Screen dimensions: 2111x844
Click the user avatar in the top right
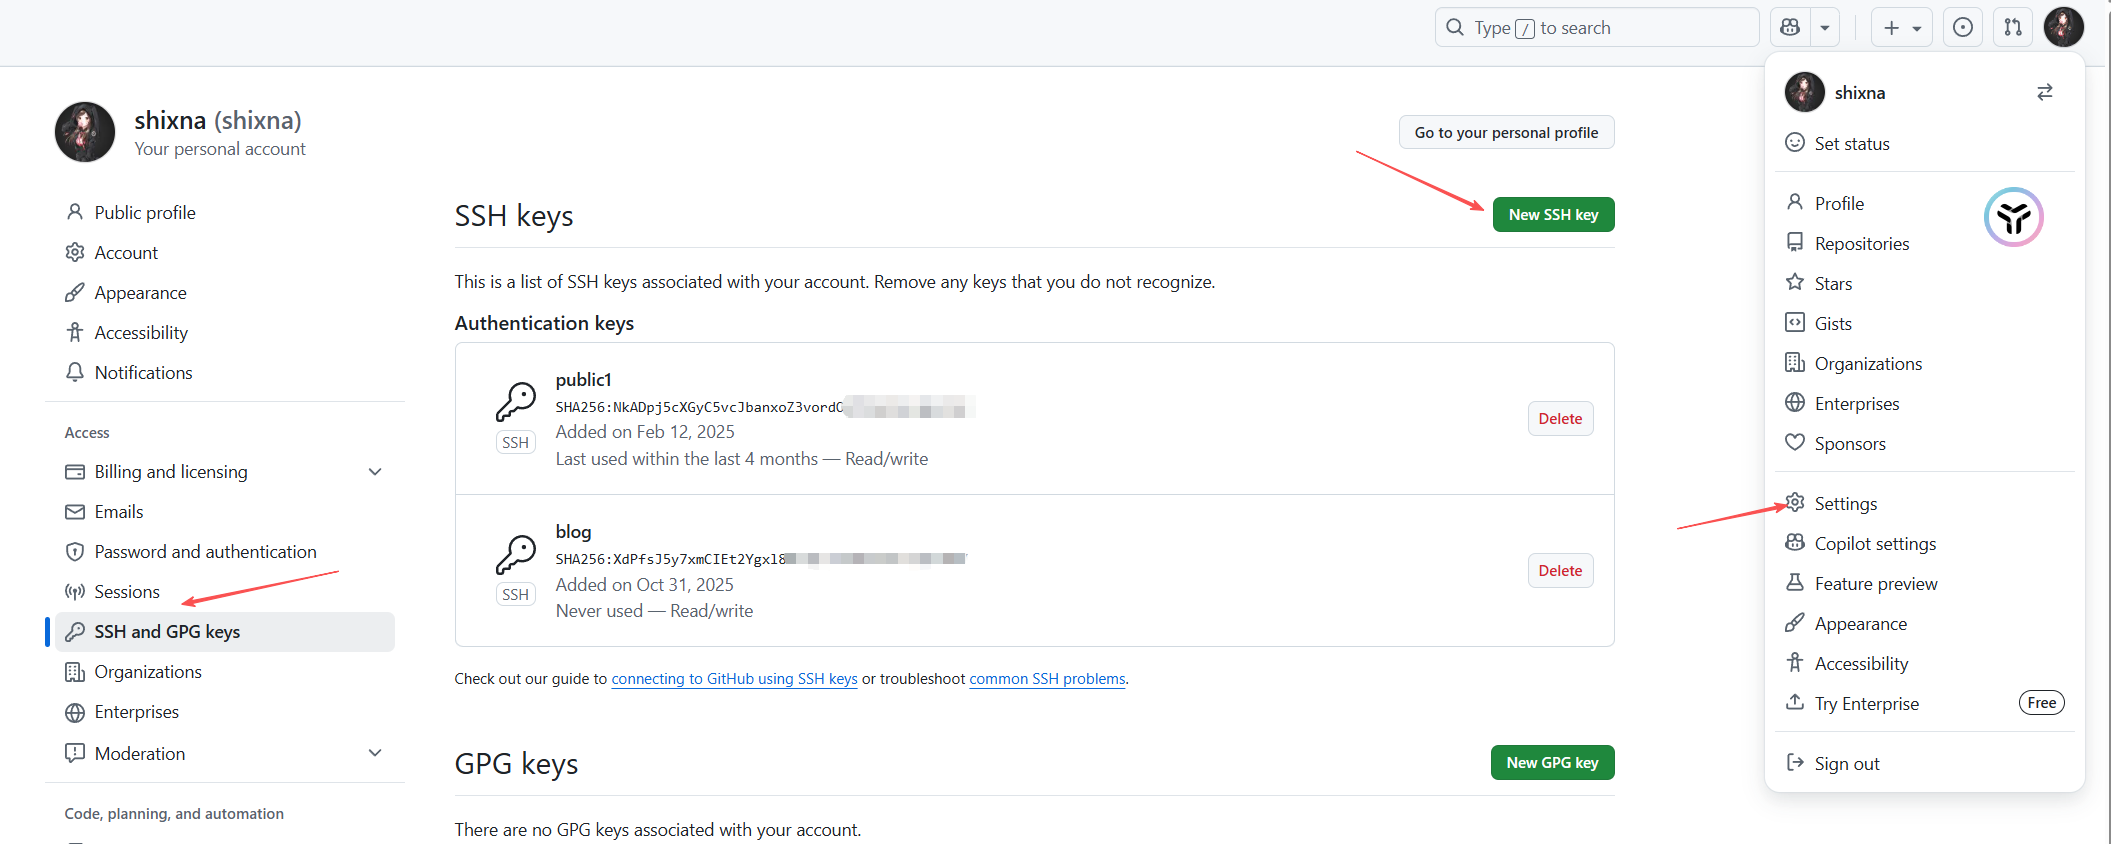(2063, 28)
